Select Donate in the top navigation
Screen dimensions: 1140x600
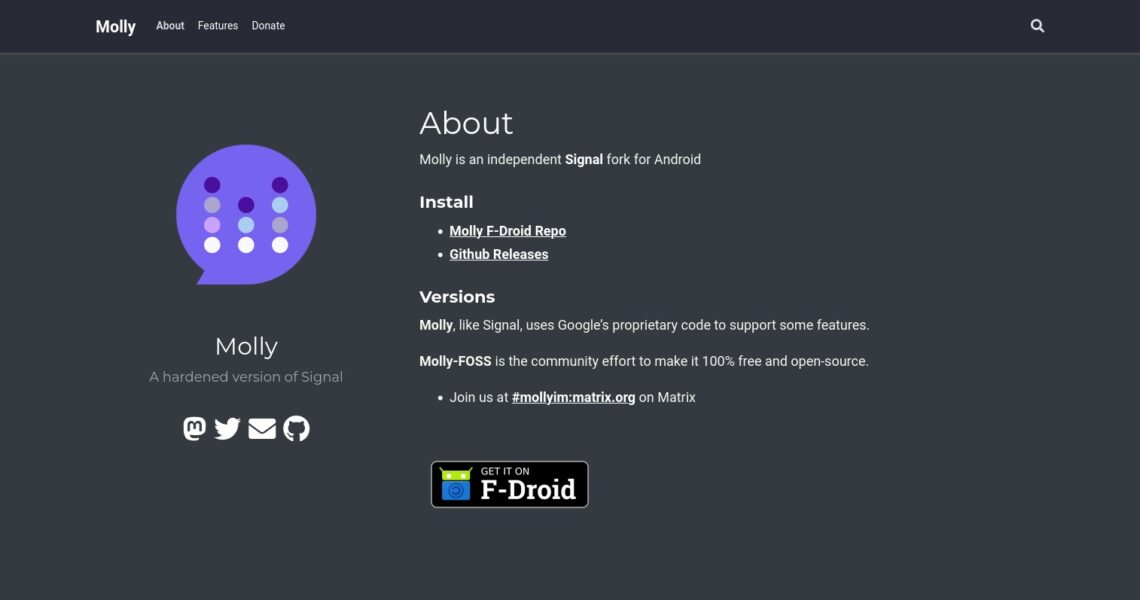(x=268, y=26)
